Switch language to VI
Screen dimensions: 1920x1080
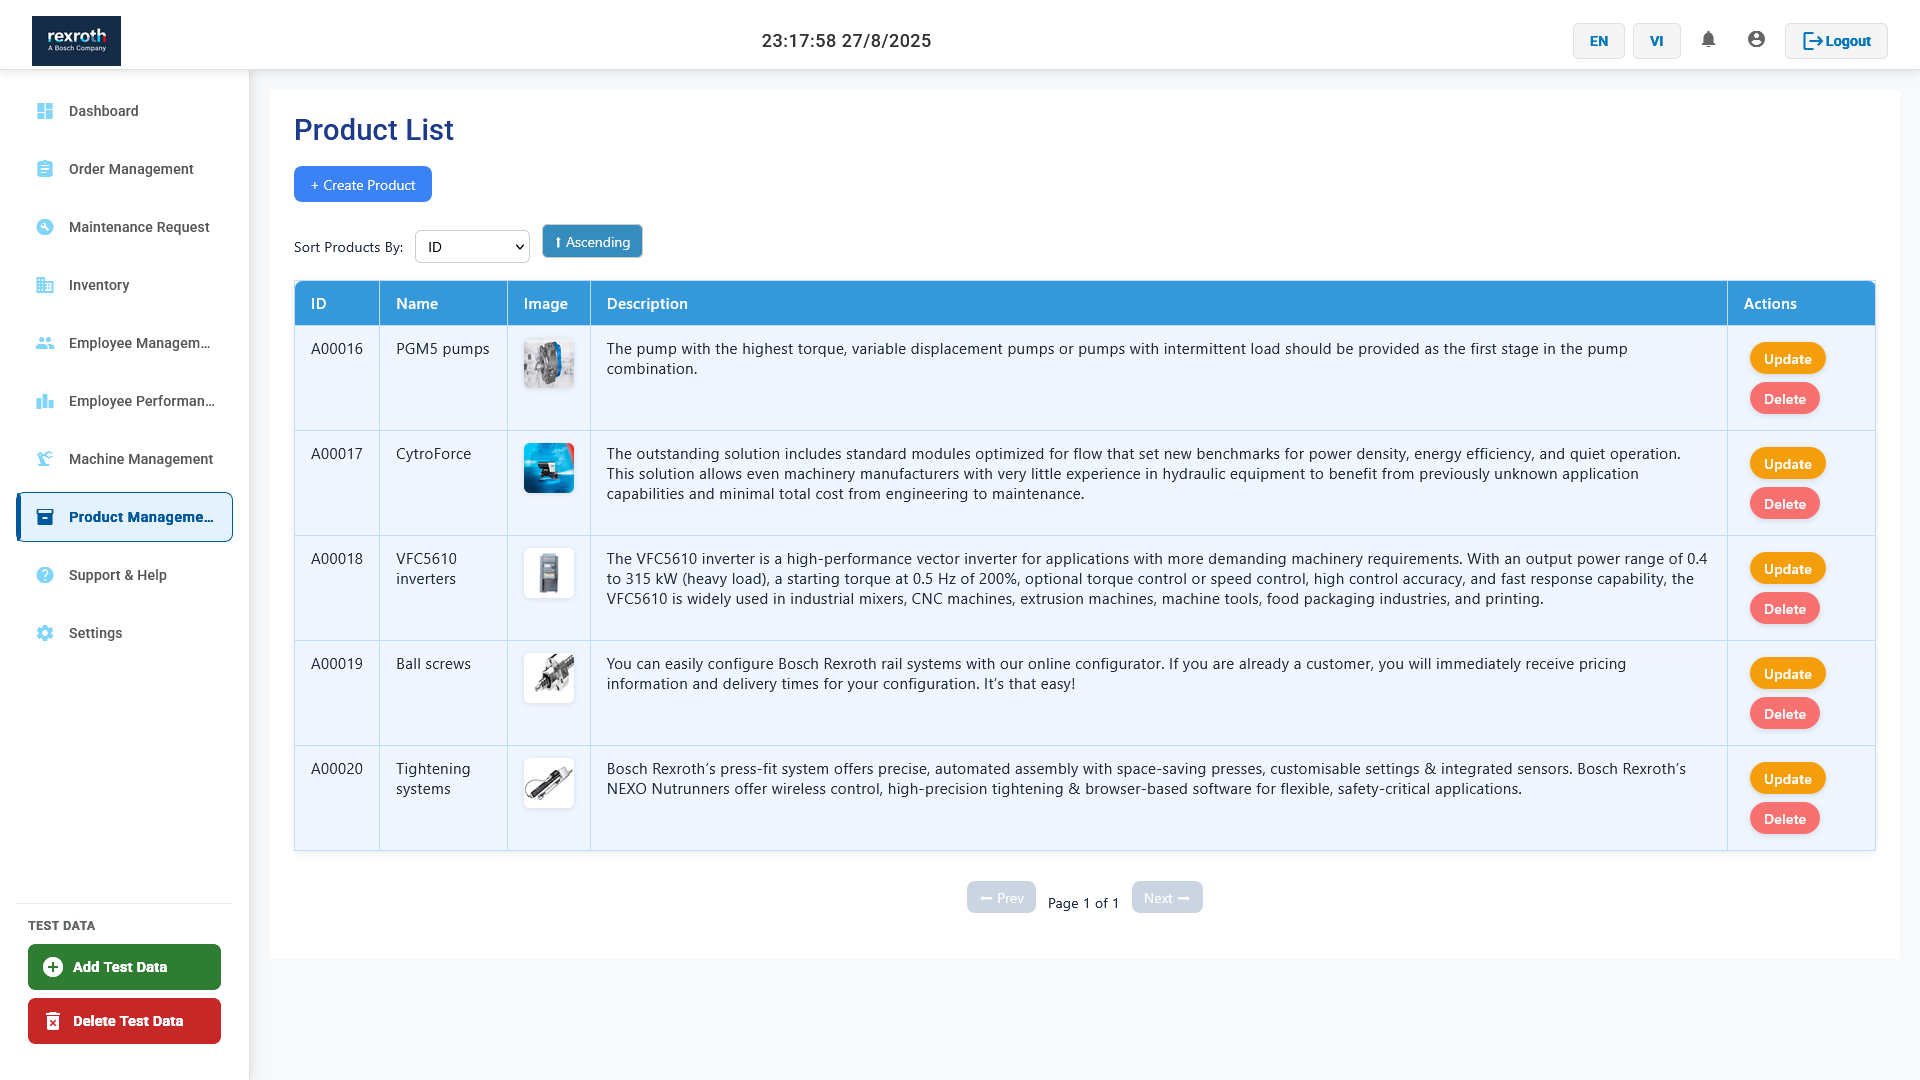[1656, 41]
